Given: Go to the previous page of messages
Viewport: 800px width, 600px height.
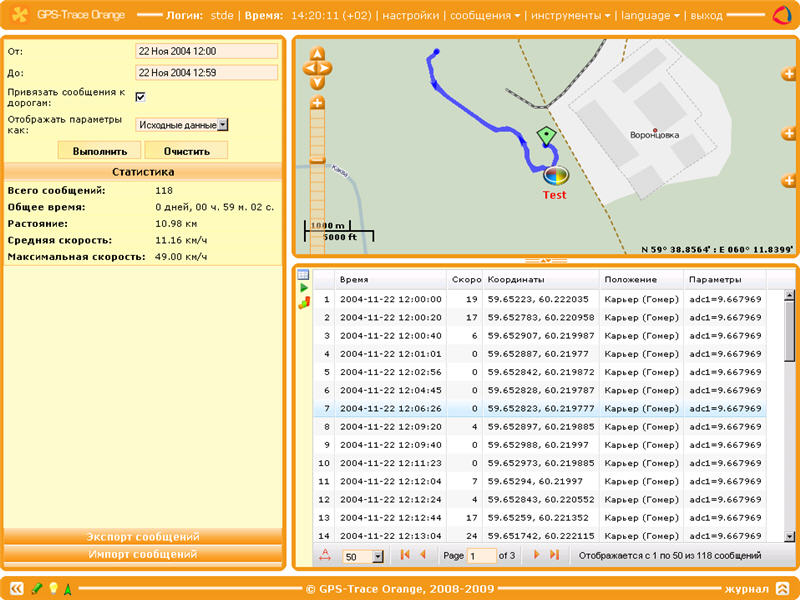Looking at the screenshot, I should tap(422, 555).
